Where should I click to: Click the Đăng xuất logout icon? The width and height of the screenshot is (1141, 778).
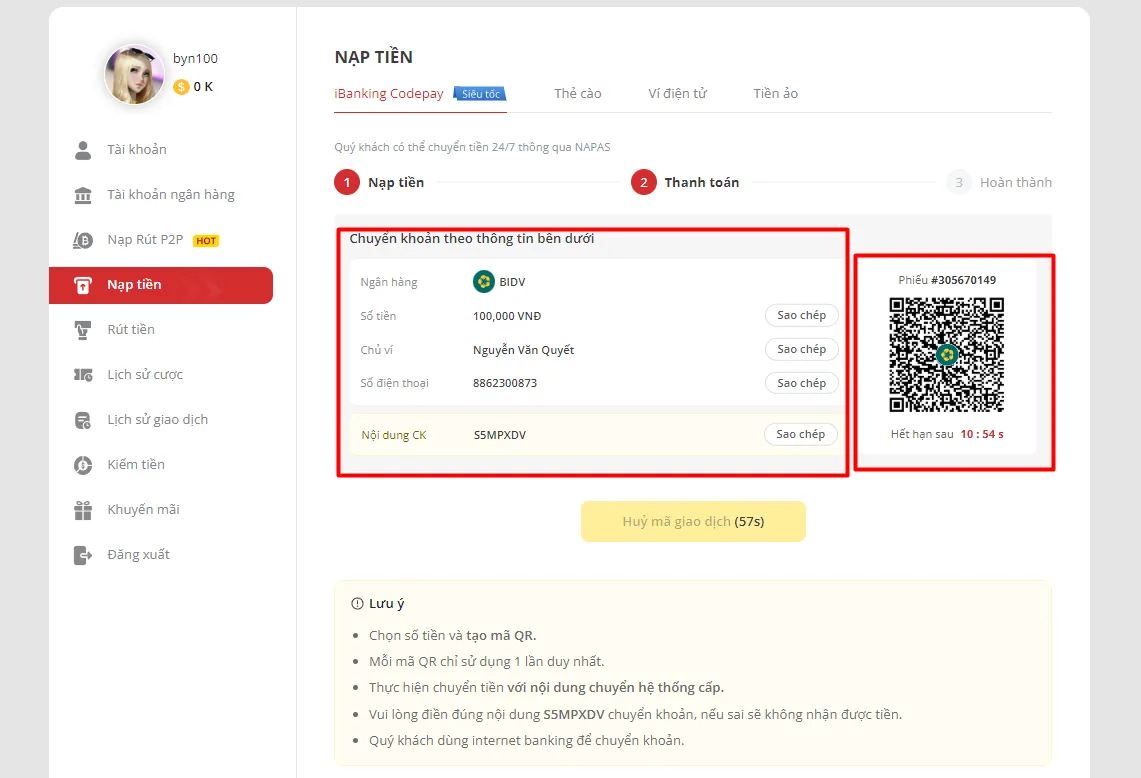click(x=82, y=554)
